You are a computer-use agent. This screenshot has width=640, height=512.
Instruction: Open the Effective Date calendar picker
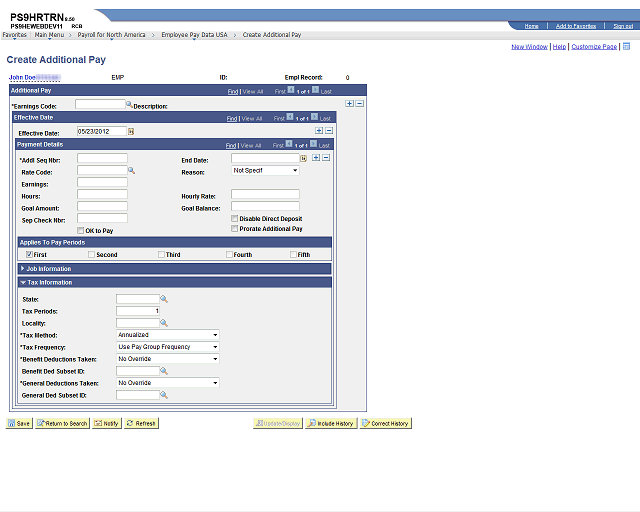coord(131,131)
